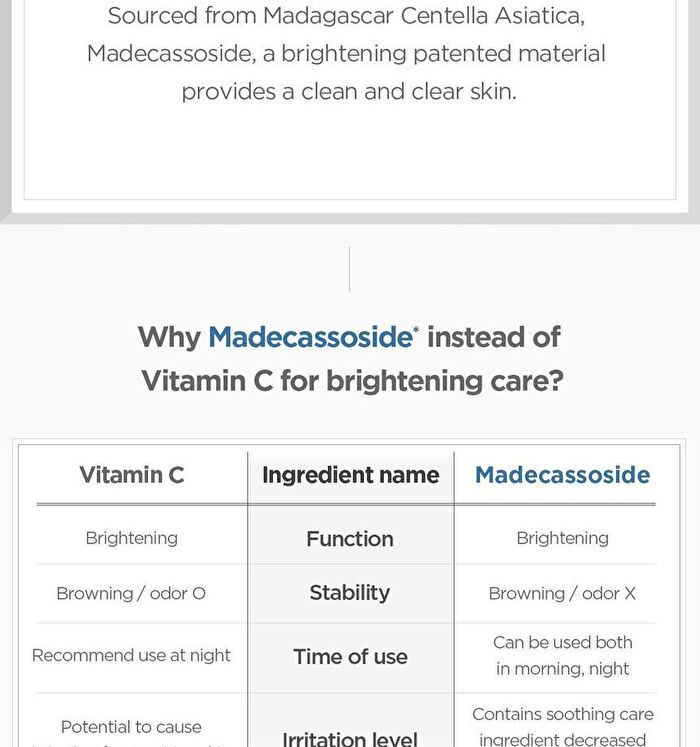The width and height of the screenshot is (700, 747).
Task: Click Contains soothing care ingredient cell
Action: [562, 727]
